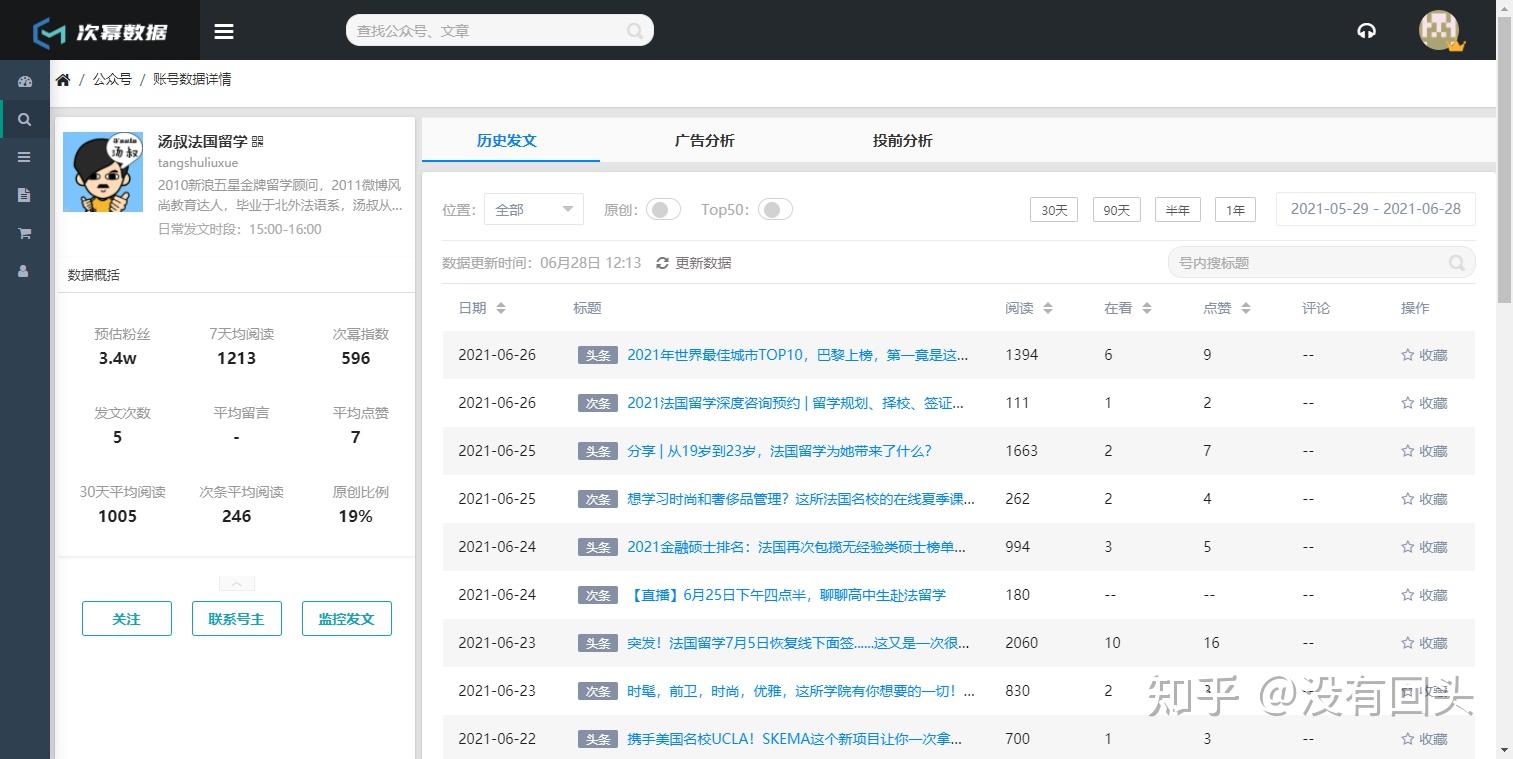The width and height of the screenshot is (1513, 759).
Task: Click the 监控发文 button
Action: [x=347, y=619]
